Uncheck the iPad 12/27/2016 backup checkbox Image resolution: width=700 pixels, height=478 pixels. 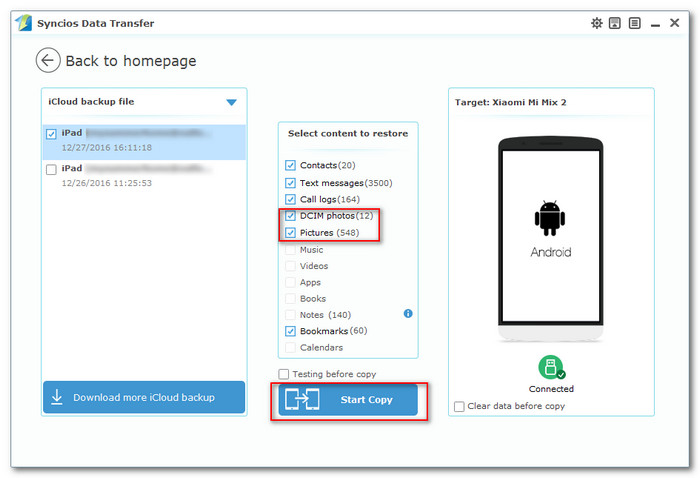(x=51, y=134)
